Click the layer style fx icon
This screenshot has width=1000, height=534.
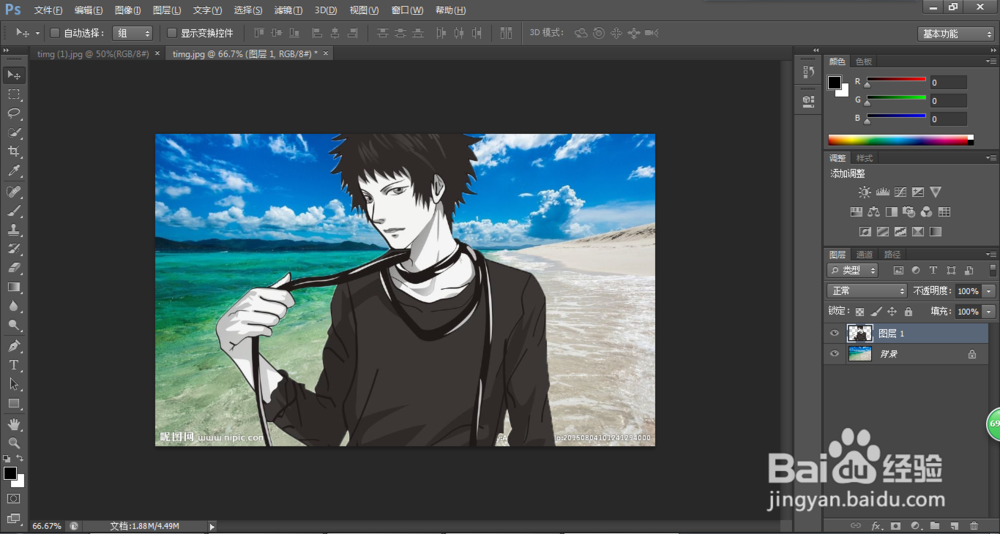point(876,526)
